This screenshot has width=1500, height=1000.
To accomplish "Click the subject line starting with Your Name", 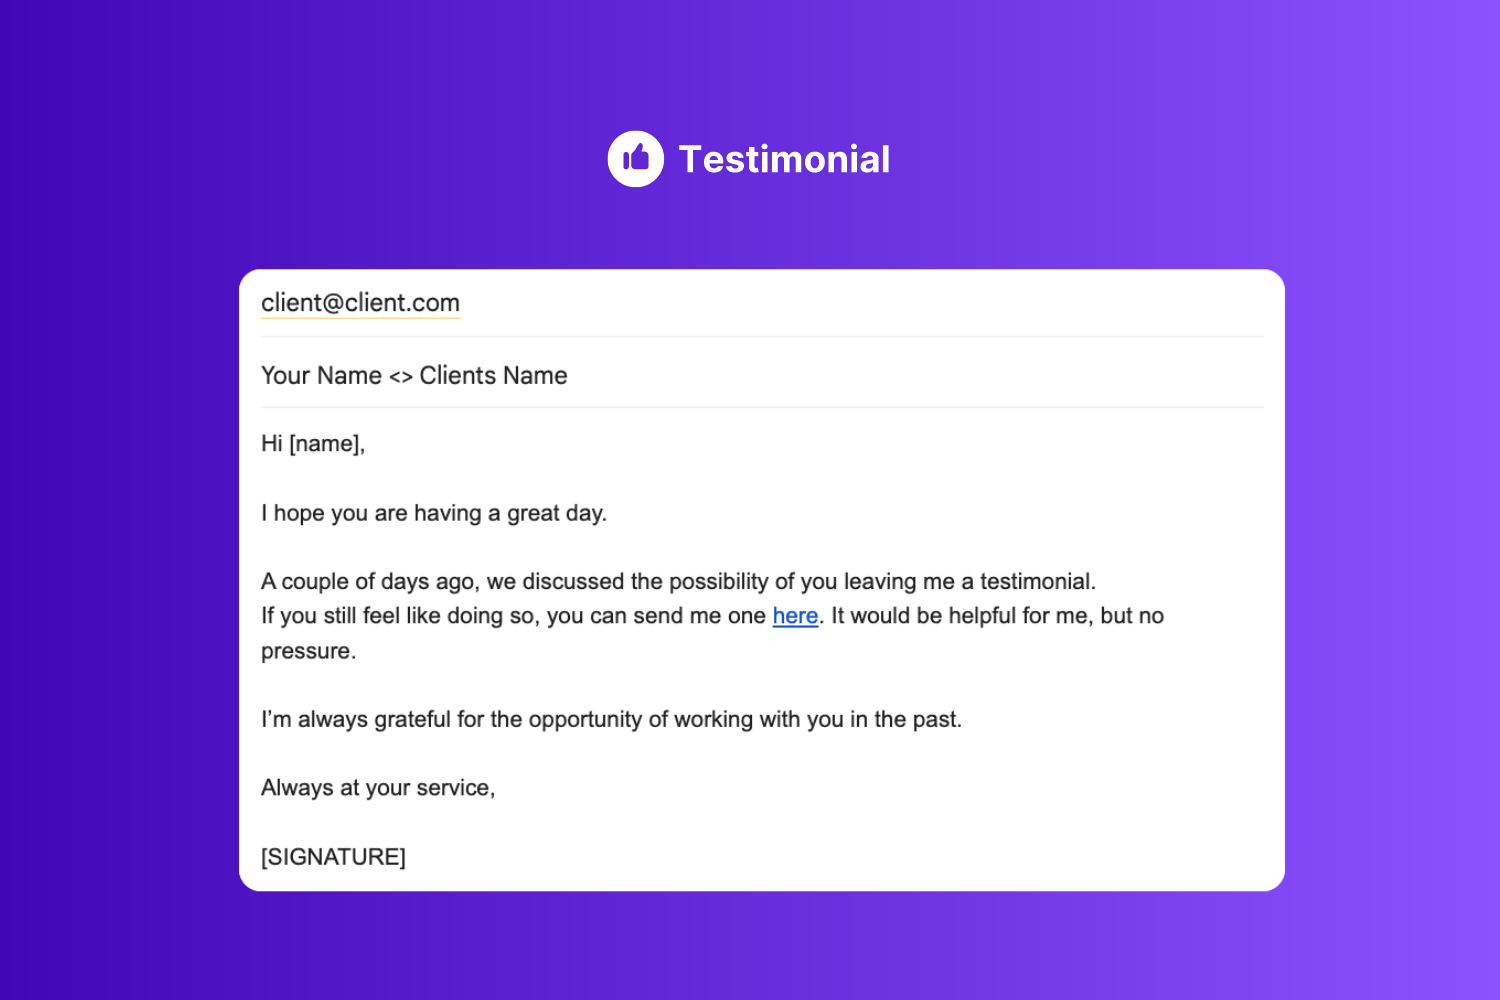I will pos(414,376).
